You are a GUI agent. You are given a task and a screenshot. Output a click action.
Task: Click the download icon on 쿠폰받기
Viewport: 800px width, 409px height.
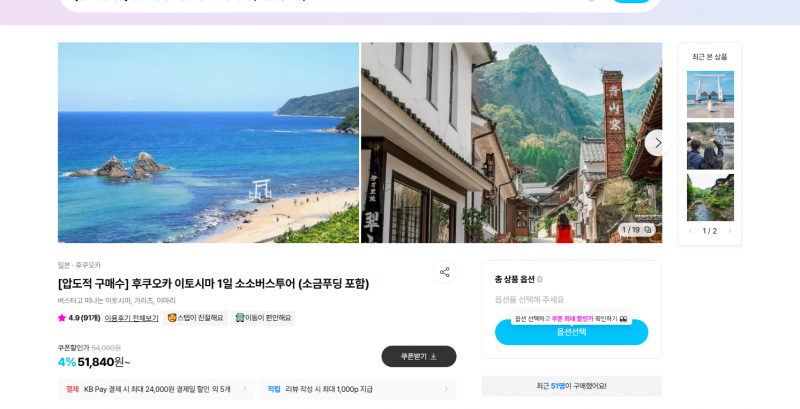(433, 356)
